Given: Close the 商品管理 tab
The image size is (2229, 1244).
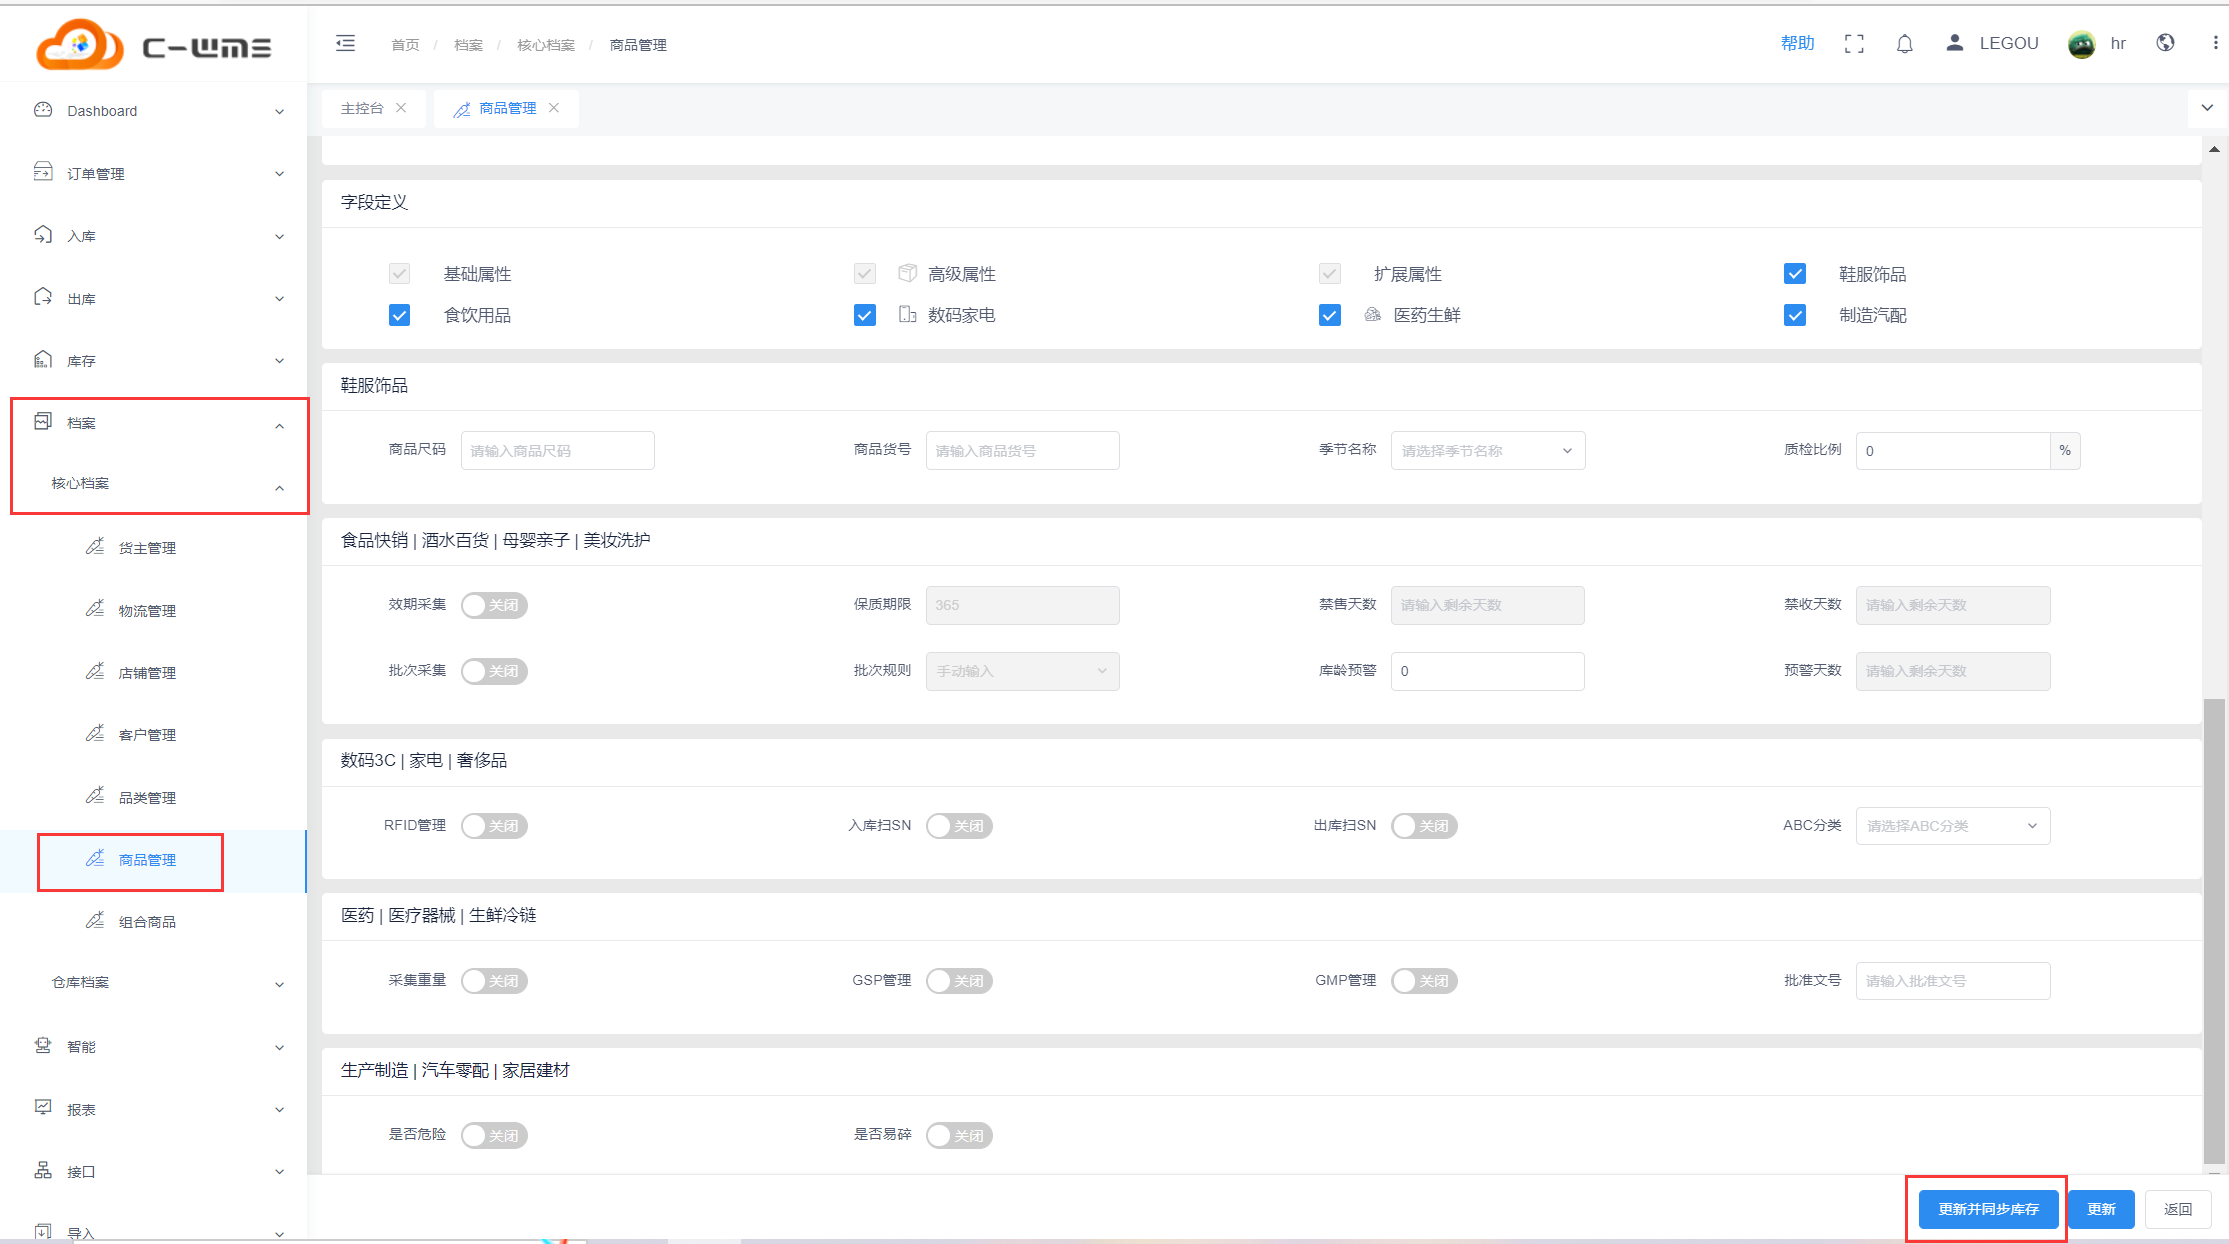Looking at the screenshot, I should click(x=554, y=108).
